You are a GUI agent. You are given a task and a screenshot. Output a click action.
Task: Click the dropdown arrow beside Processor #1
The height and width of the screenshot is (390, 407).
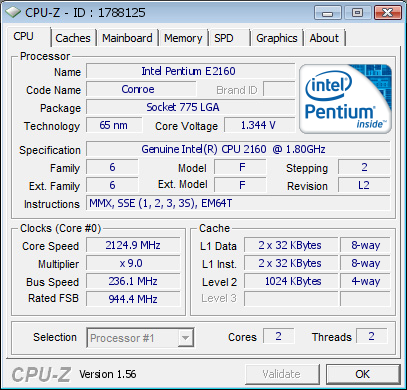[185, 338]
